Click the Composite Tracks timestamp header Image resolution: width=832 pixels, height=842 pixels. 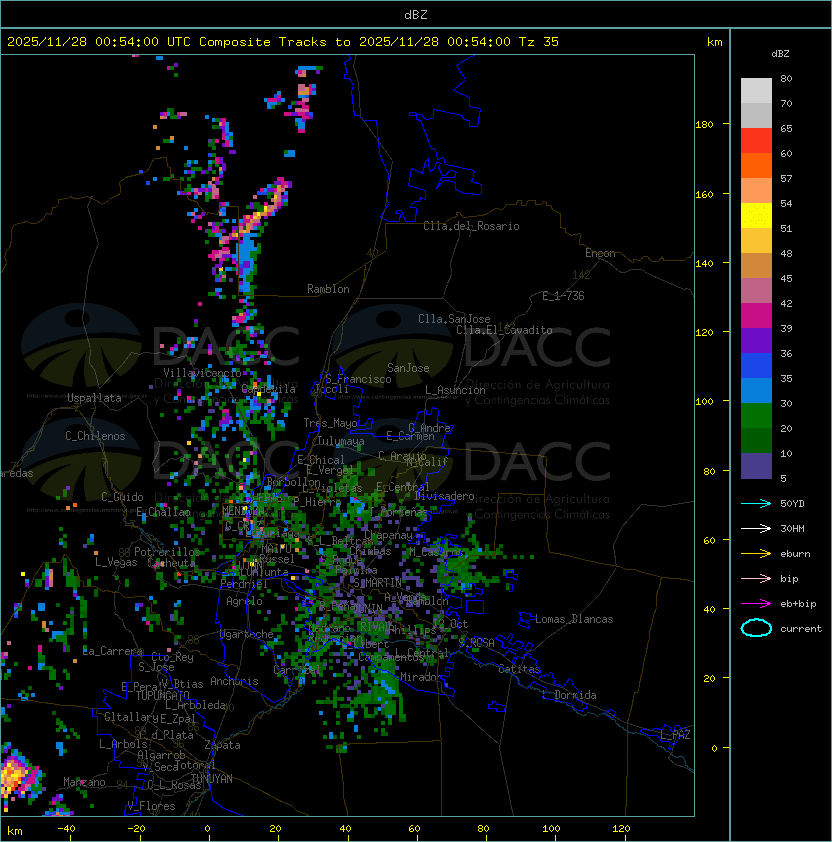(x=283, y=42)
